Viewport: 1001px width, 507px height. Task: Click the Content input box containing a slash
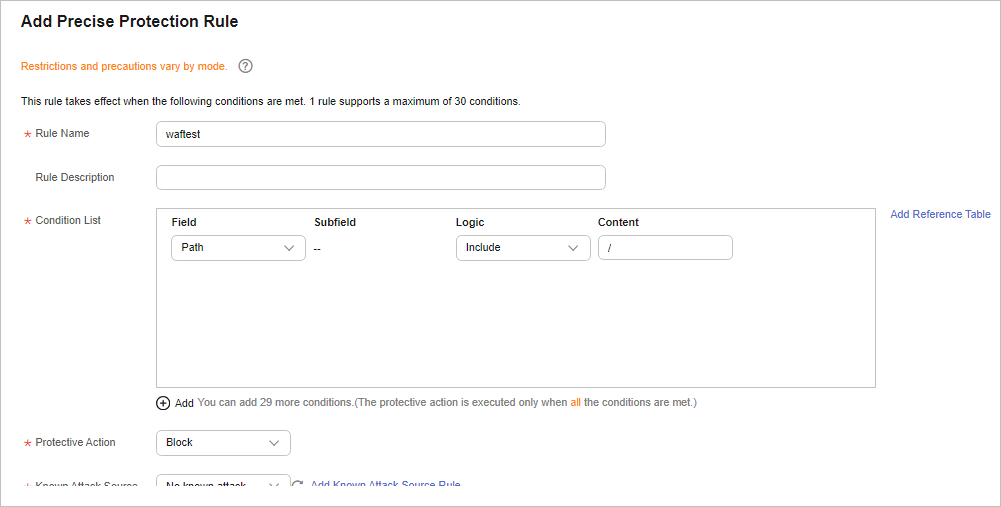click(665, 248)
